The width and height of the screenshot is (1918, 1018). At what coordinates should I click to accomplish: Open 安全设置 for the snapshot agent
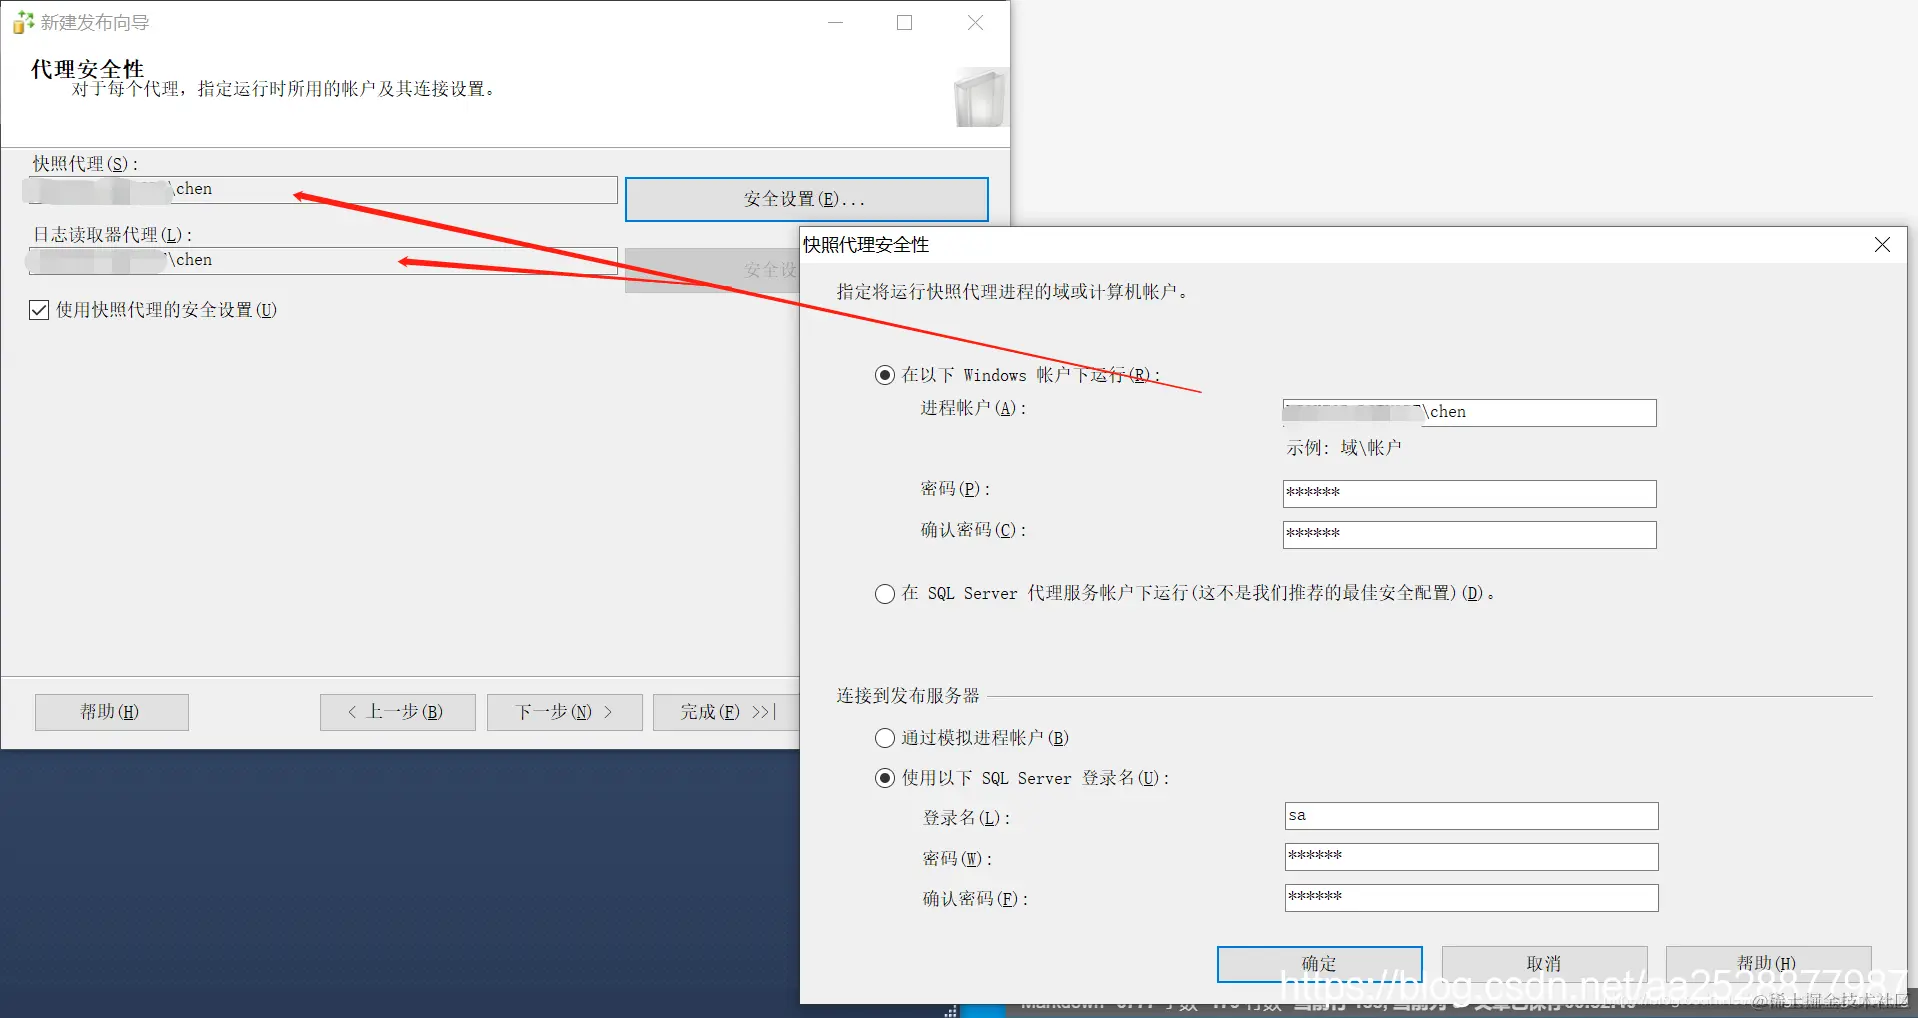[806, 199]
